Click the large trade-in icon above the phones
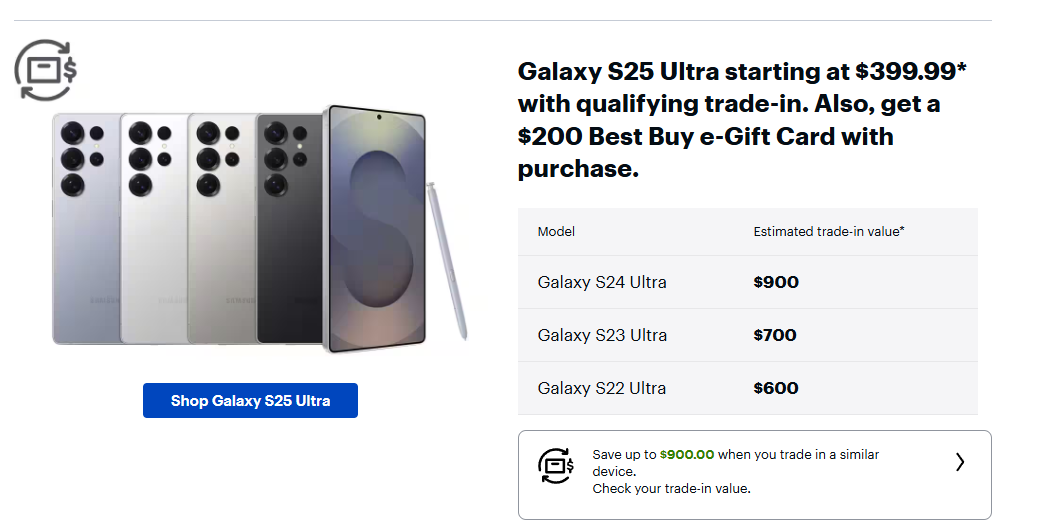1059x524 pixels. tap(45, 69)
